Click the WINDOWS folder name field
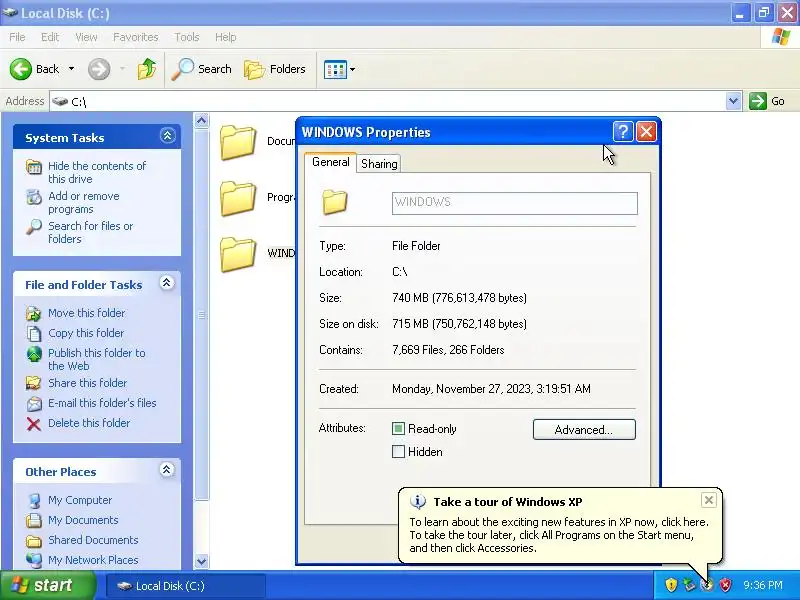800x600 pixels. 515,203
